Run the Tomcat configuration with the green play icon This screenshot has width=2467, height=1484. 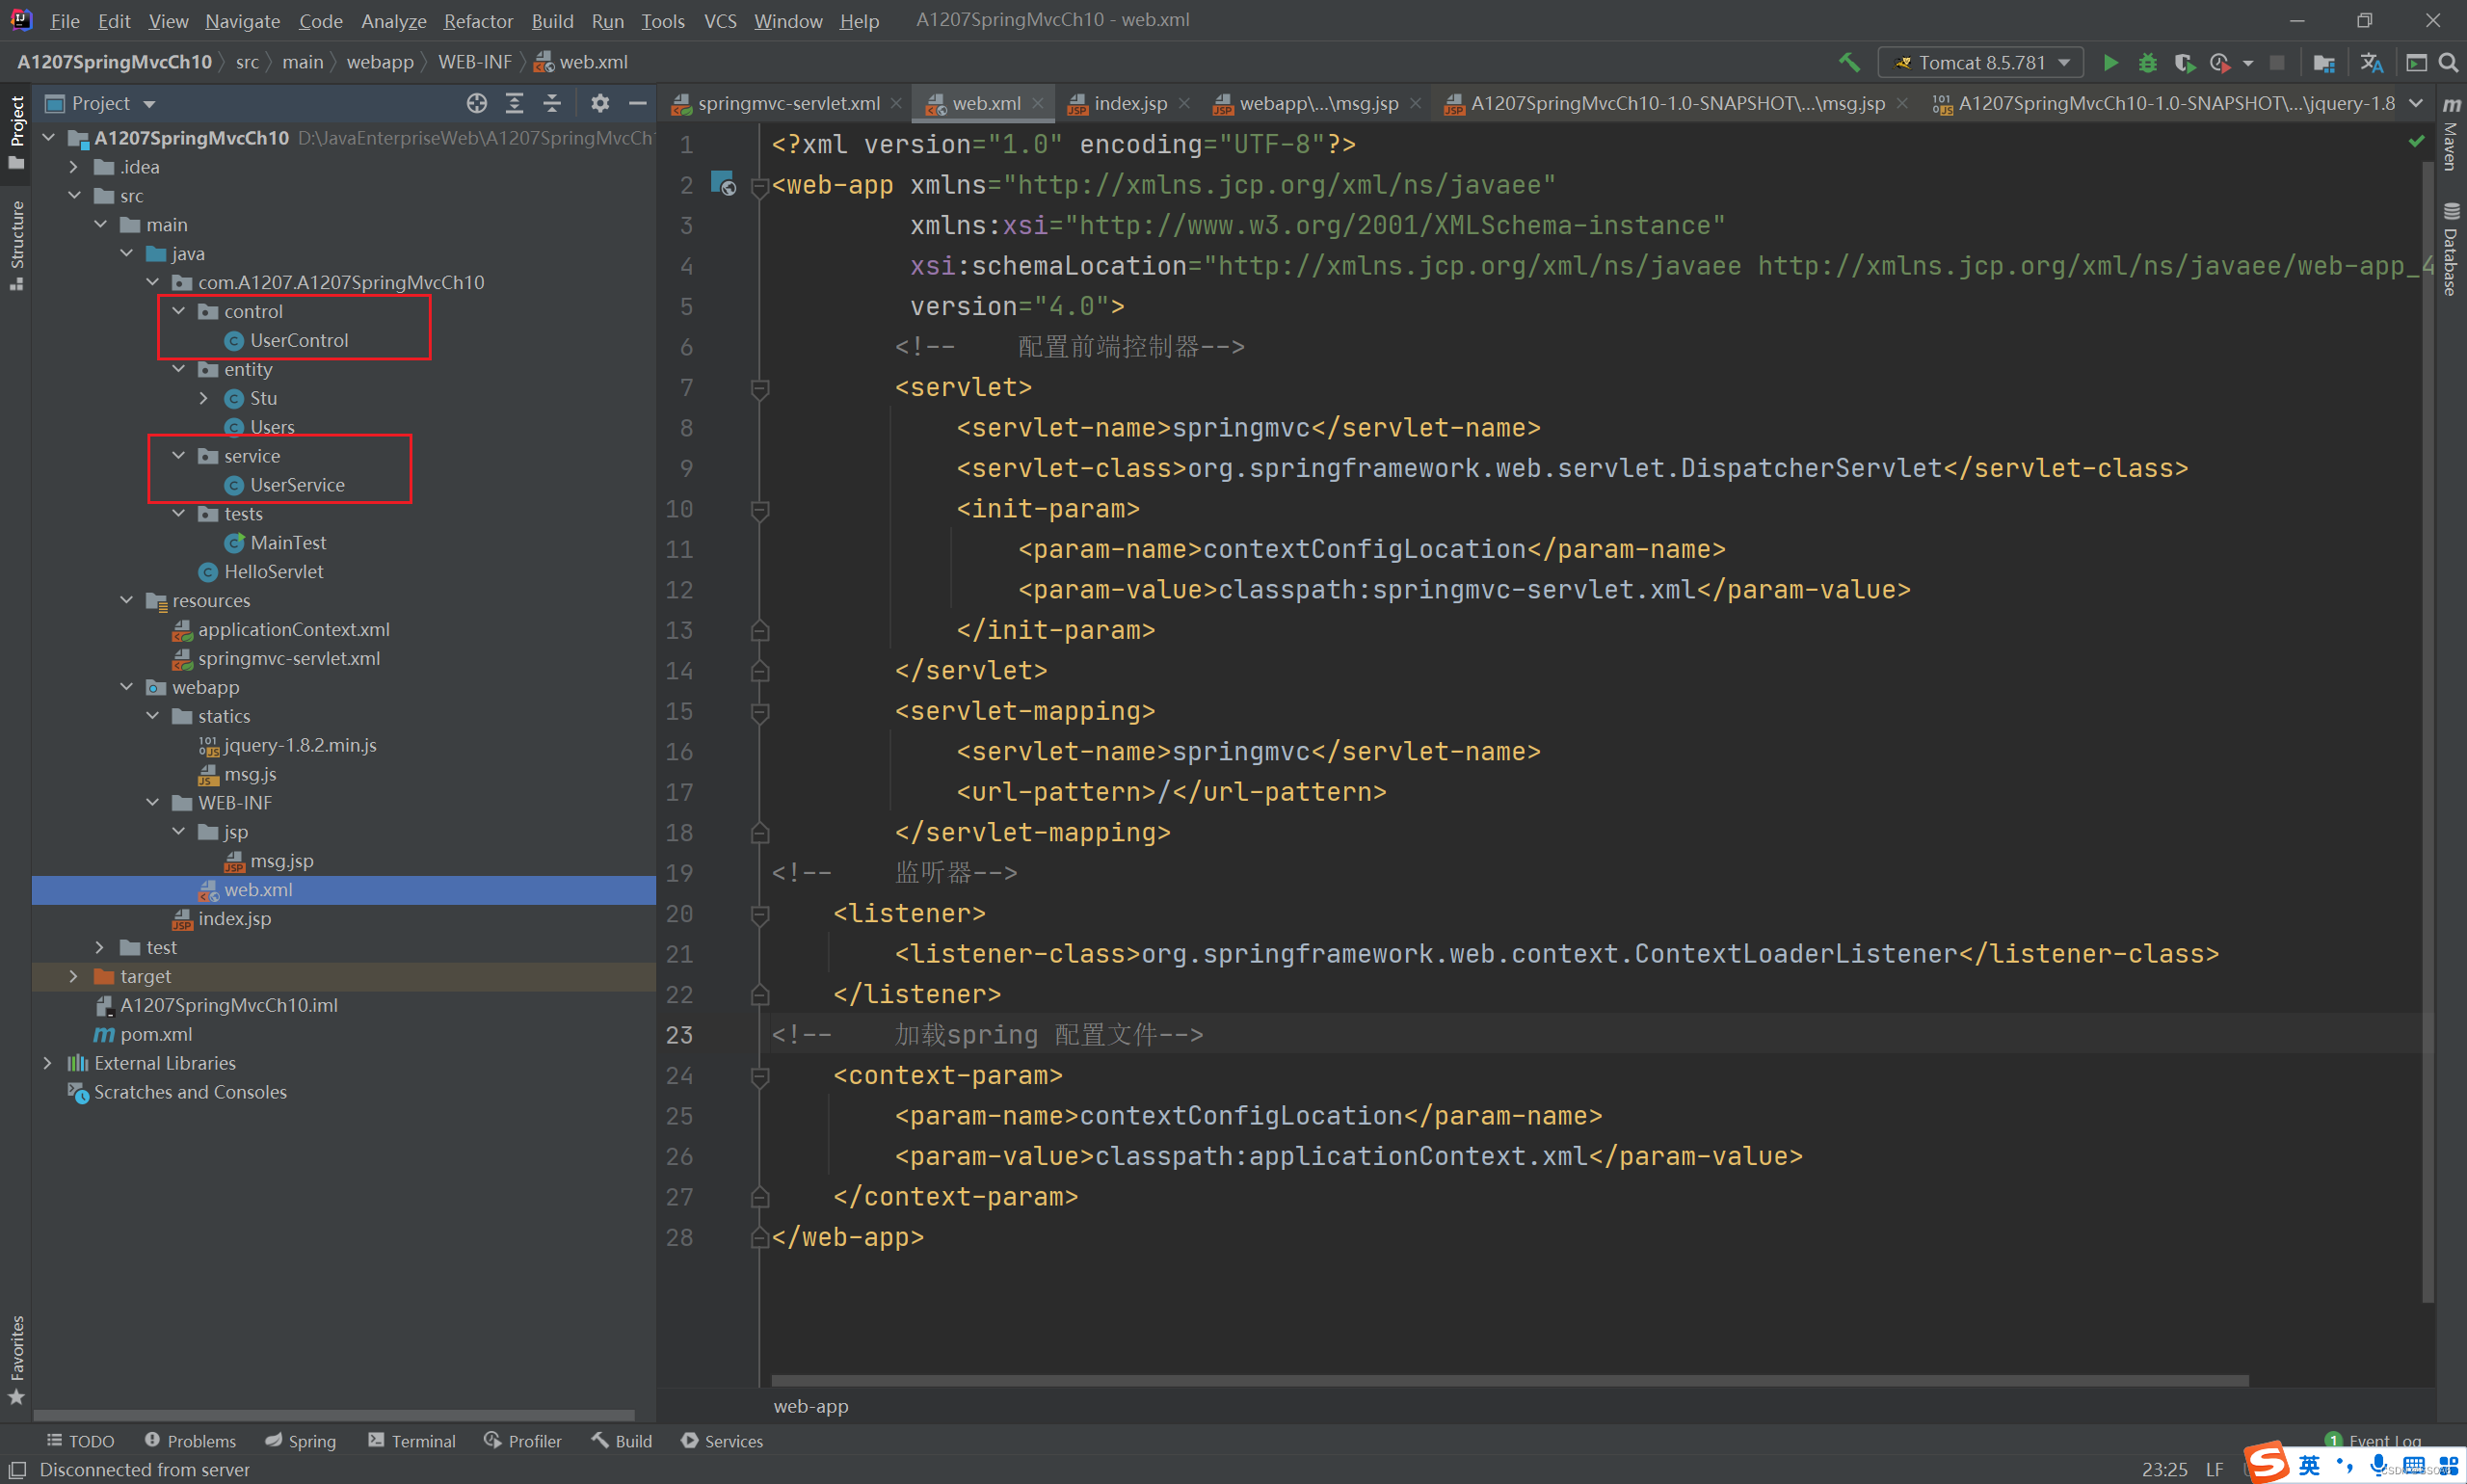(2110, 62)
